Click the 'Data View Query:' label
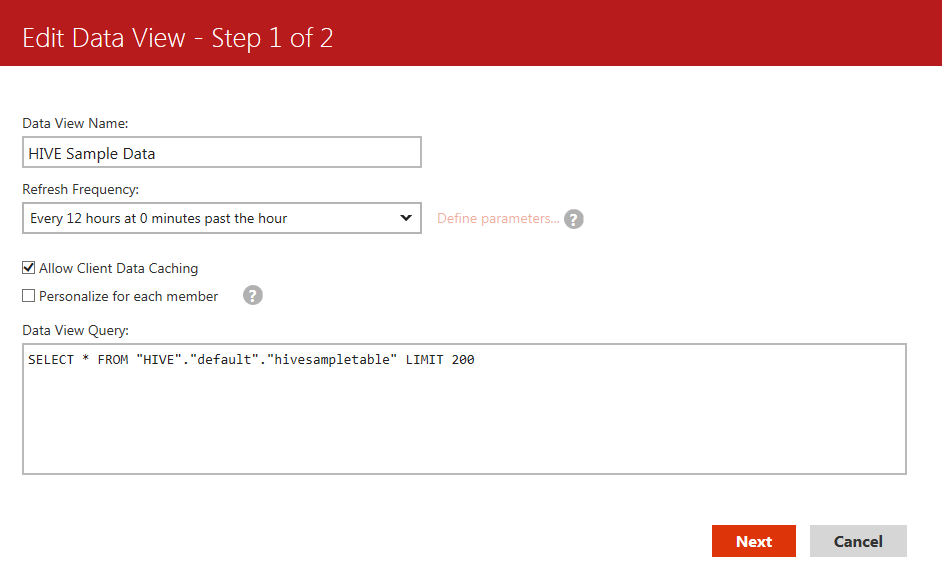This screenshot has height=582, width=942. coord(76,330)
